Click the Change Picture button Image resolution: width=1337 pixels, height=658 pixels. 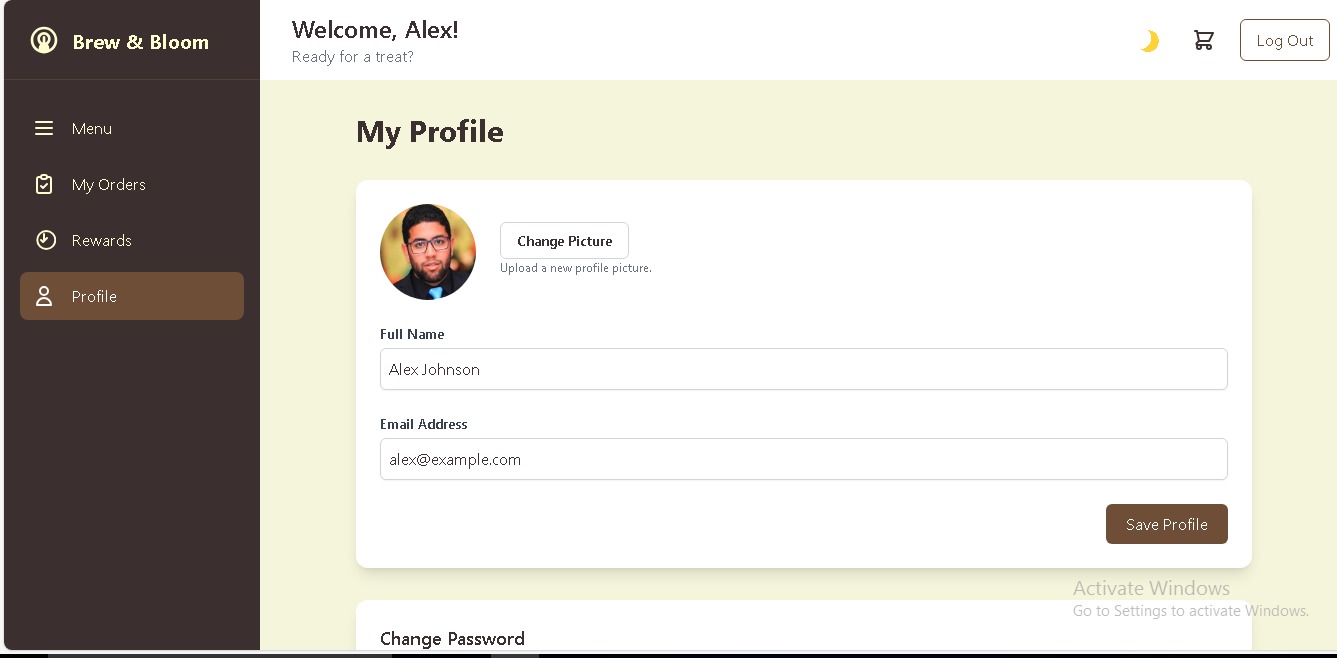click(564, 241)
